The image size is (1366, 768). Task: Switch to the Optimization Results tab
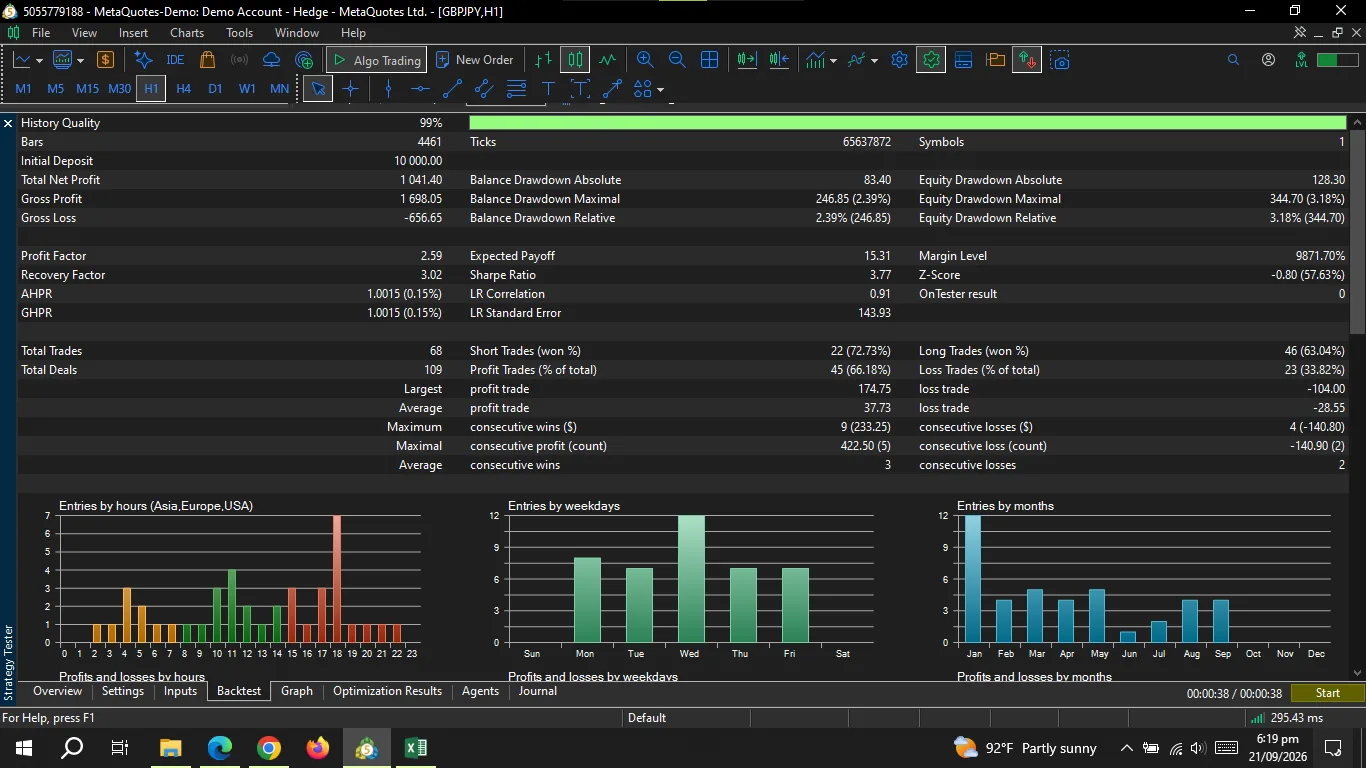coord(387,691)
